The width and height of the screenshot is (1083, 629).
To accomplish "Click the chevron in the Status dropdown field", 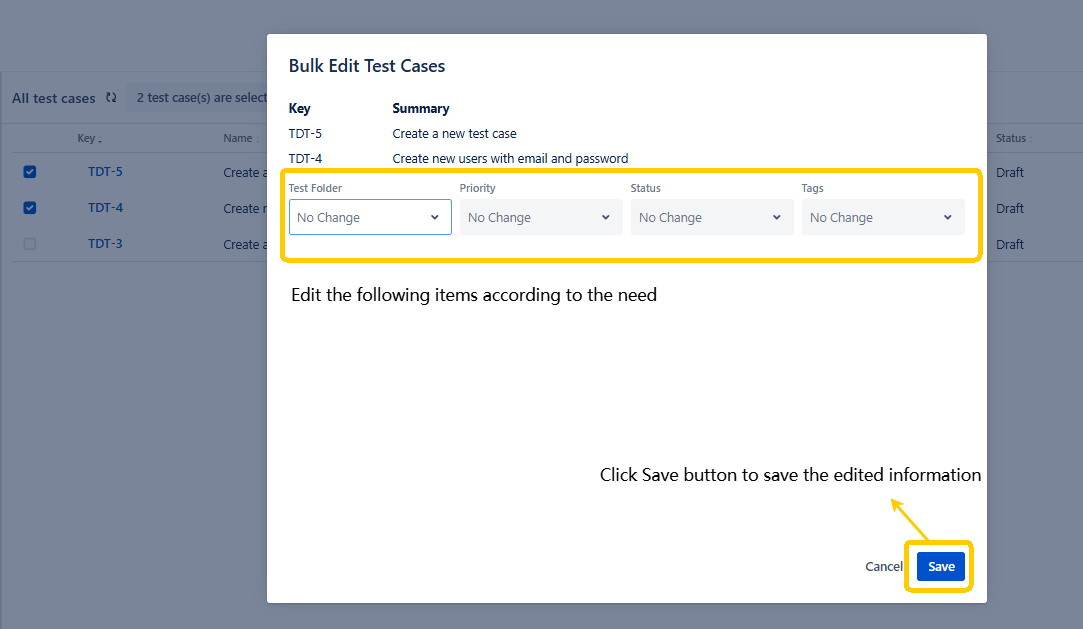I will [x=776, y=217].
